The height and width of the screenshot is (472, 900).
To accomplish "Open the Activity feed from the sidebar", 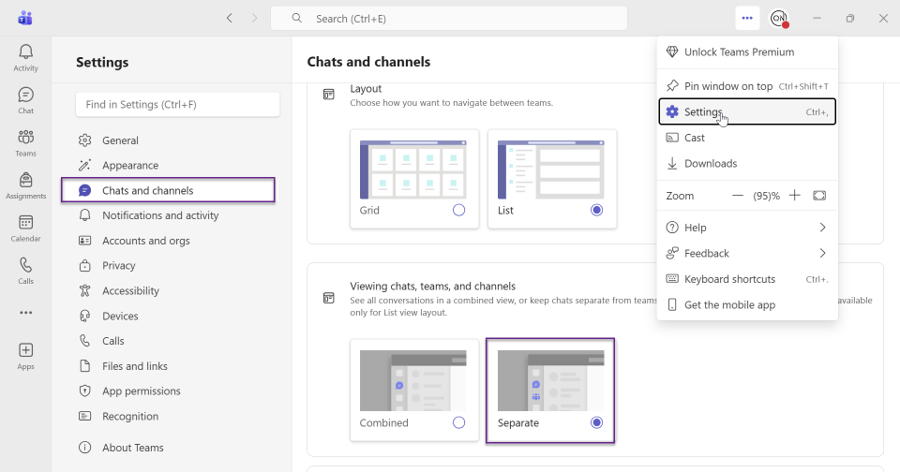I will click(26, 58).
